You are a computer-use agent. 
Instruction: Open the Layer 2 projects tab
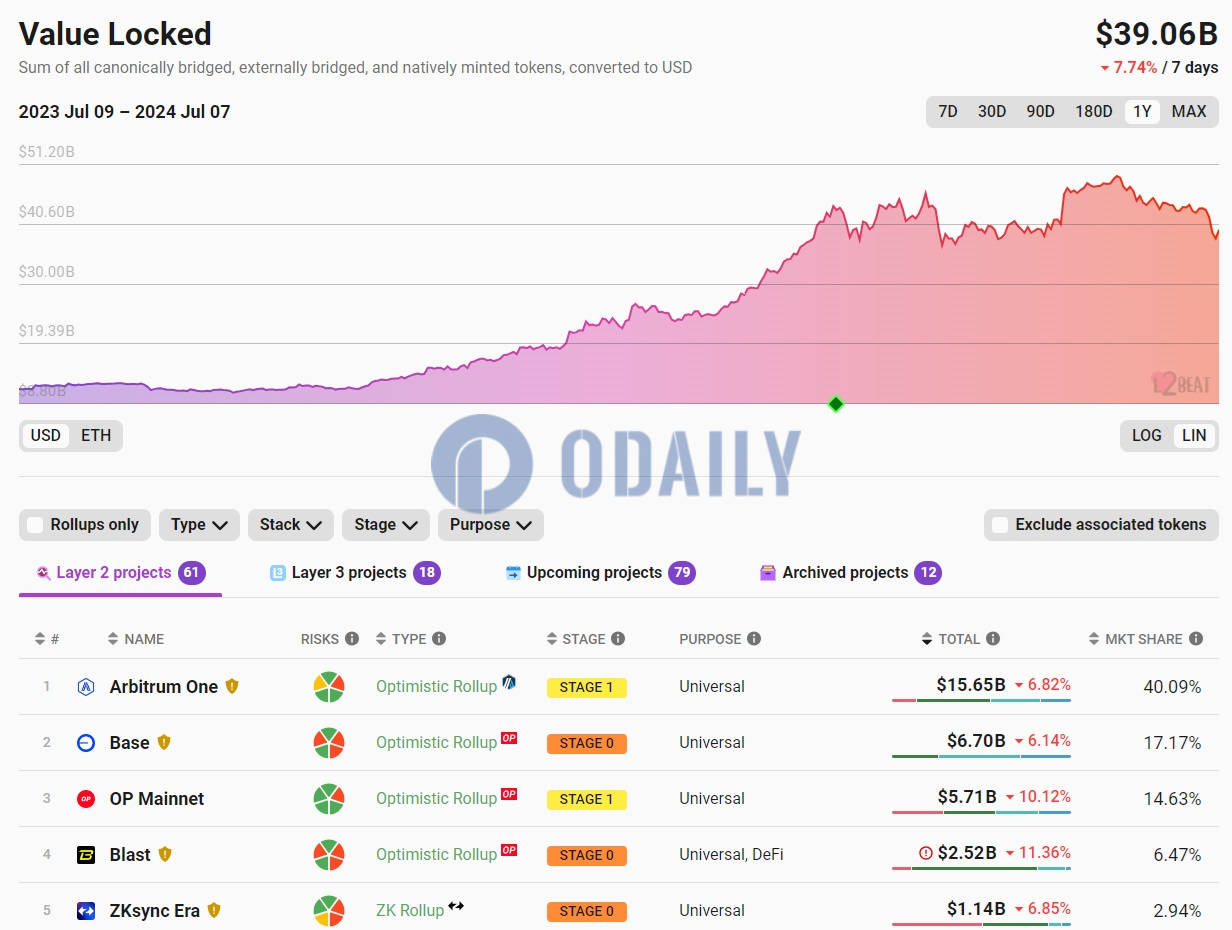[x=120, y=573]
